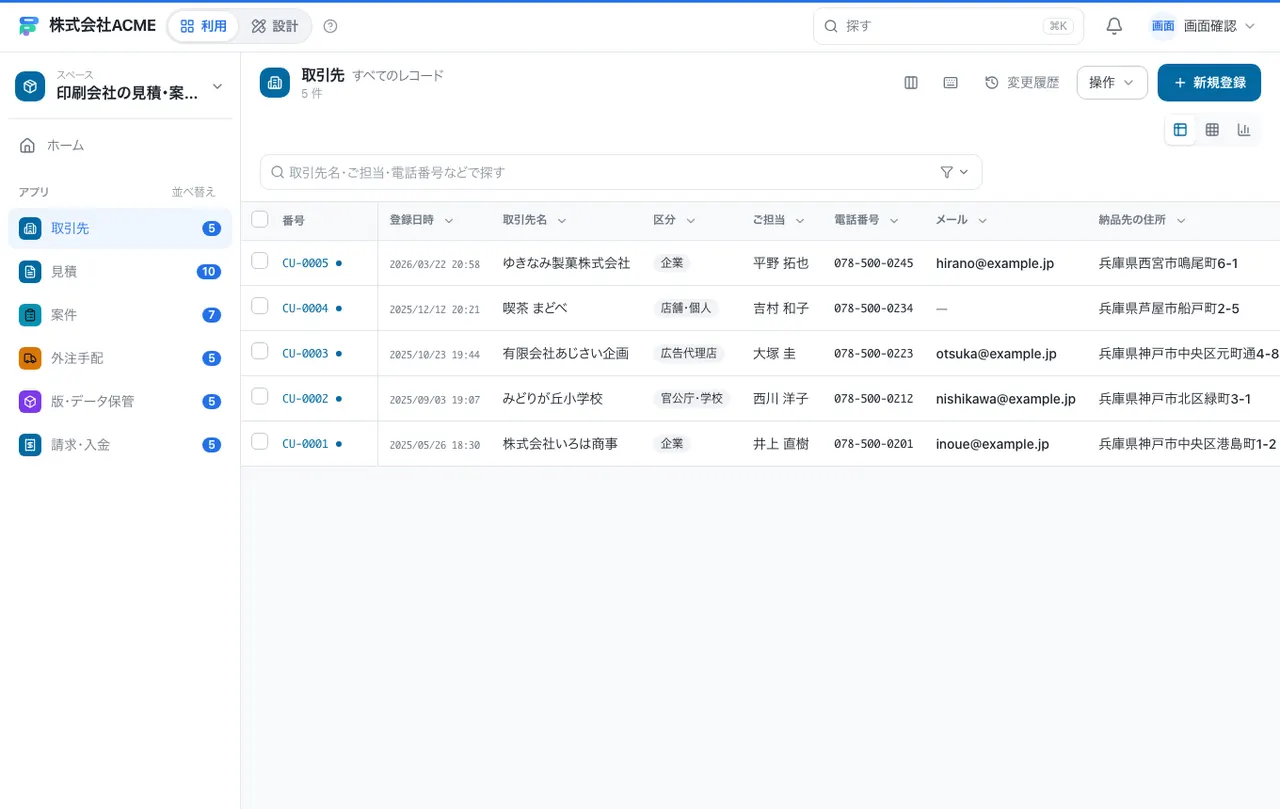Open the 区分 column menu
This screenshot has height=809, width=1280.
click(x=691, y=220)
